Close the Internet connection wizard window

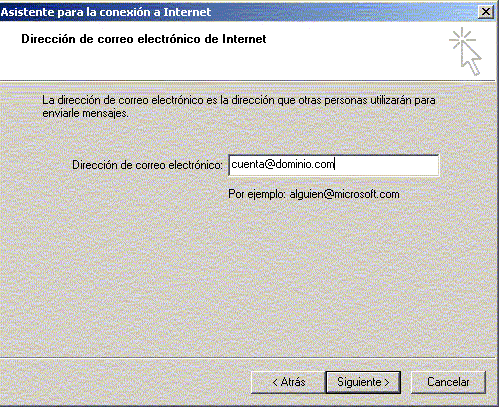(485, 12)
